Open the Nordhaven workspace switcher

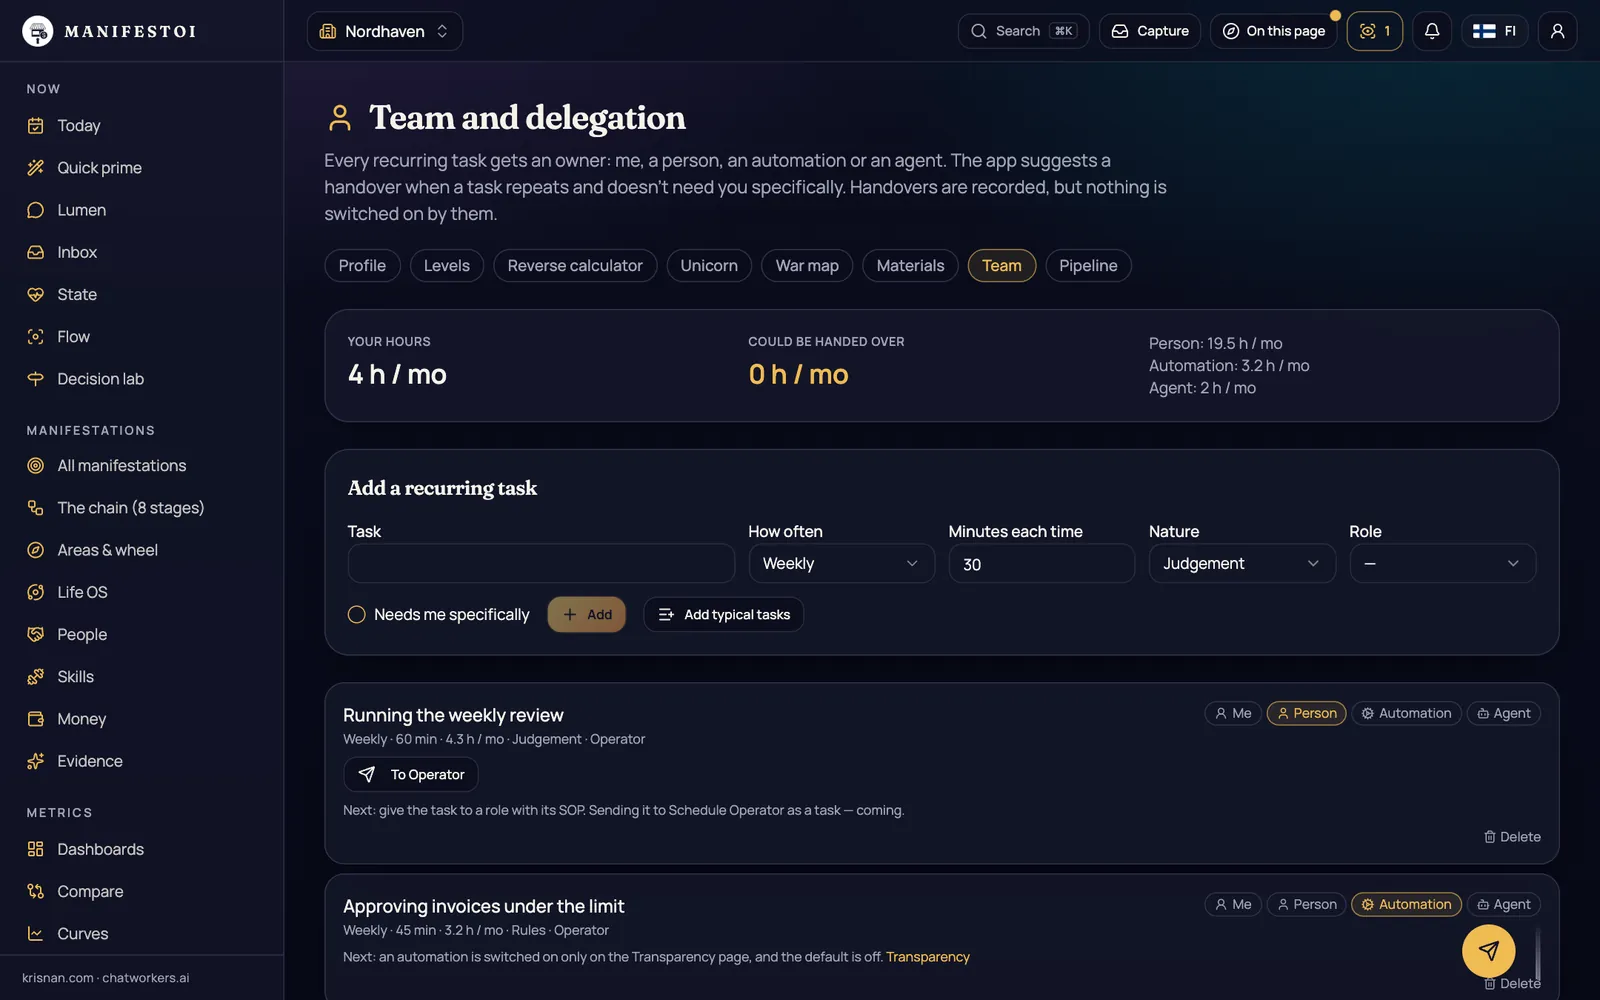click(385, 31)
